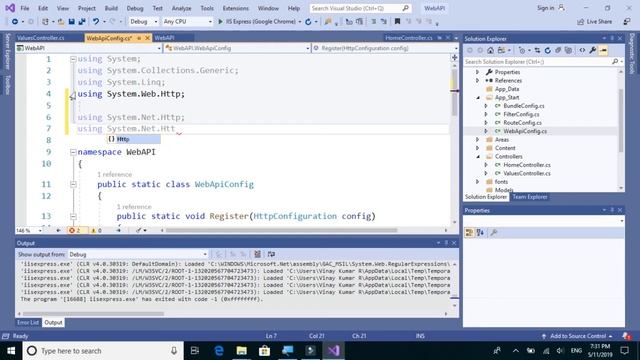The width and height of the screenshot is (640, 360).
Task: Open the WebAPI.WebApiConfig type dropdown
Action: coord(237,48)
